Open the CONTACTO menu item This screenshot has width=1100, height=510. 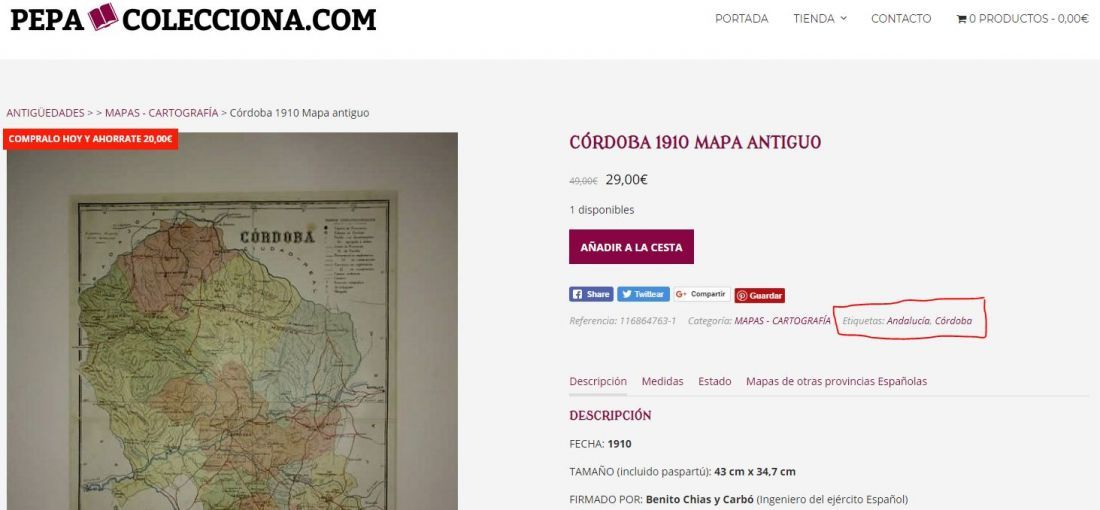pos(901,19)
